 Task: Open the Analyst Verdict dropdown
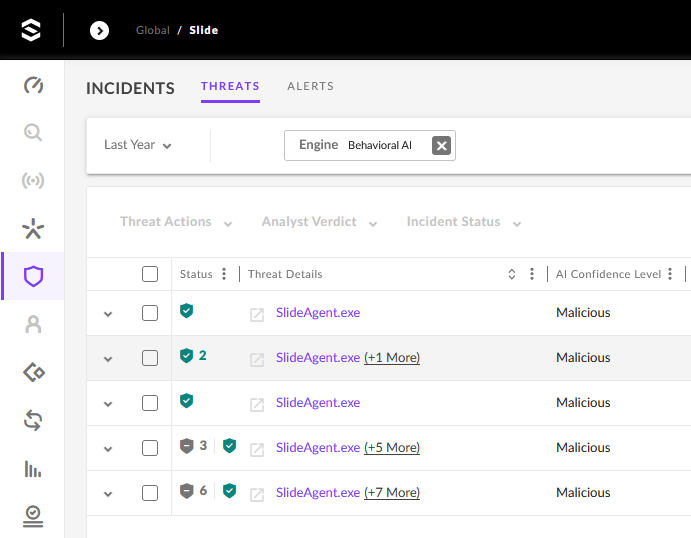(319, 222)
